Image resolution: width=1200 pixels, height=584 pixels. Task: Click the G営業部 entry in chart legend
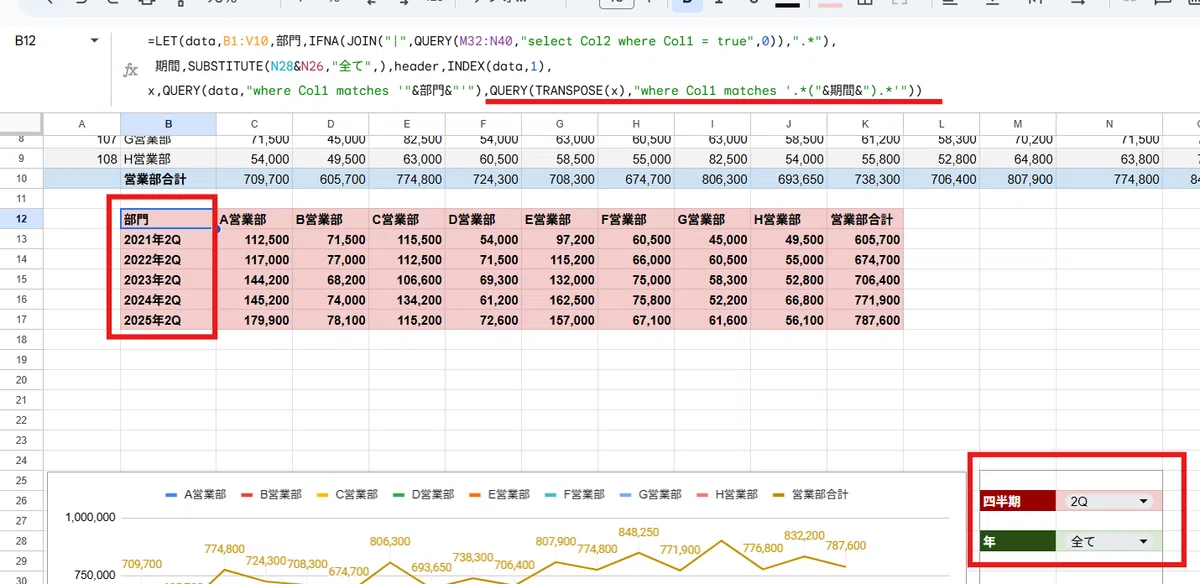tap(651, 494)
